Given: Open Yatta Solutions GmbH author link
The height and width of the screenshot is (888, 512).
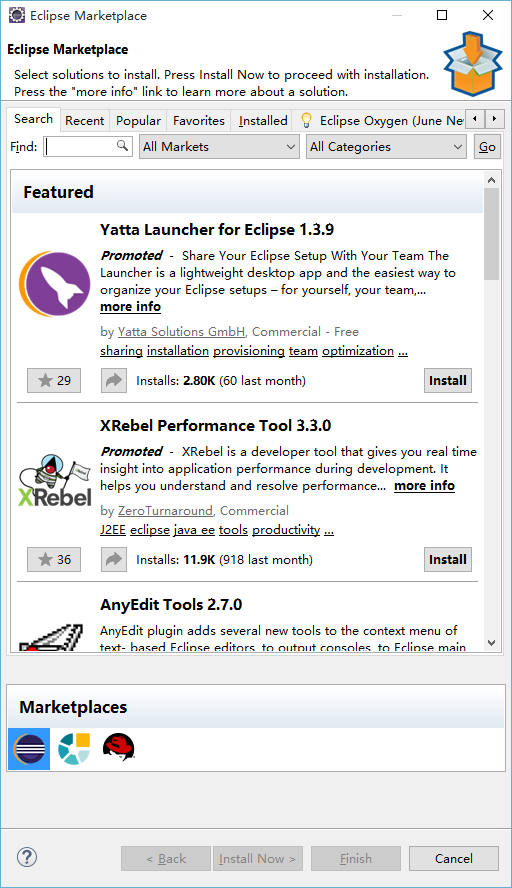Looking at the screenshot, I should 181,332.
